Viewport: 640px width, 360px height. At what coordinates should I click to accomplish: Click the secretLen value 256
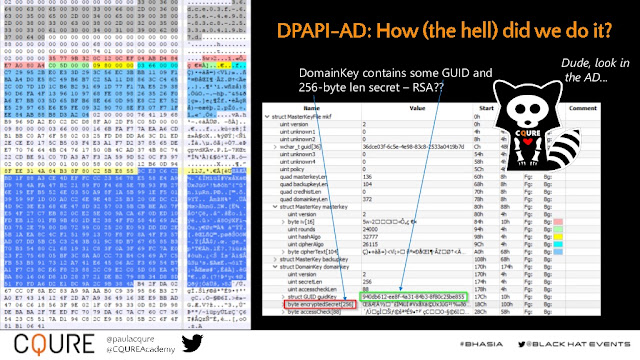pos(367,282)
